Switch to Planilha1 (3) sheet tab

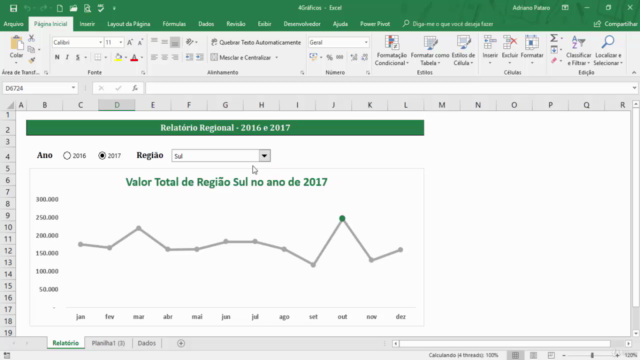coord(108,343)
